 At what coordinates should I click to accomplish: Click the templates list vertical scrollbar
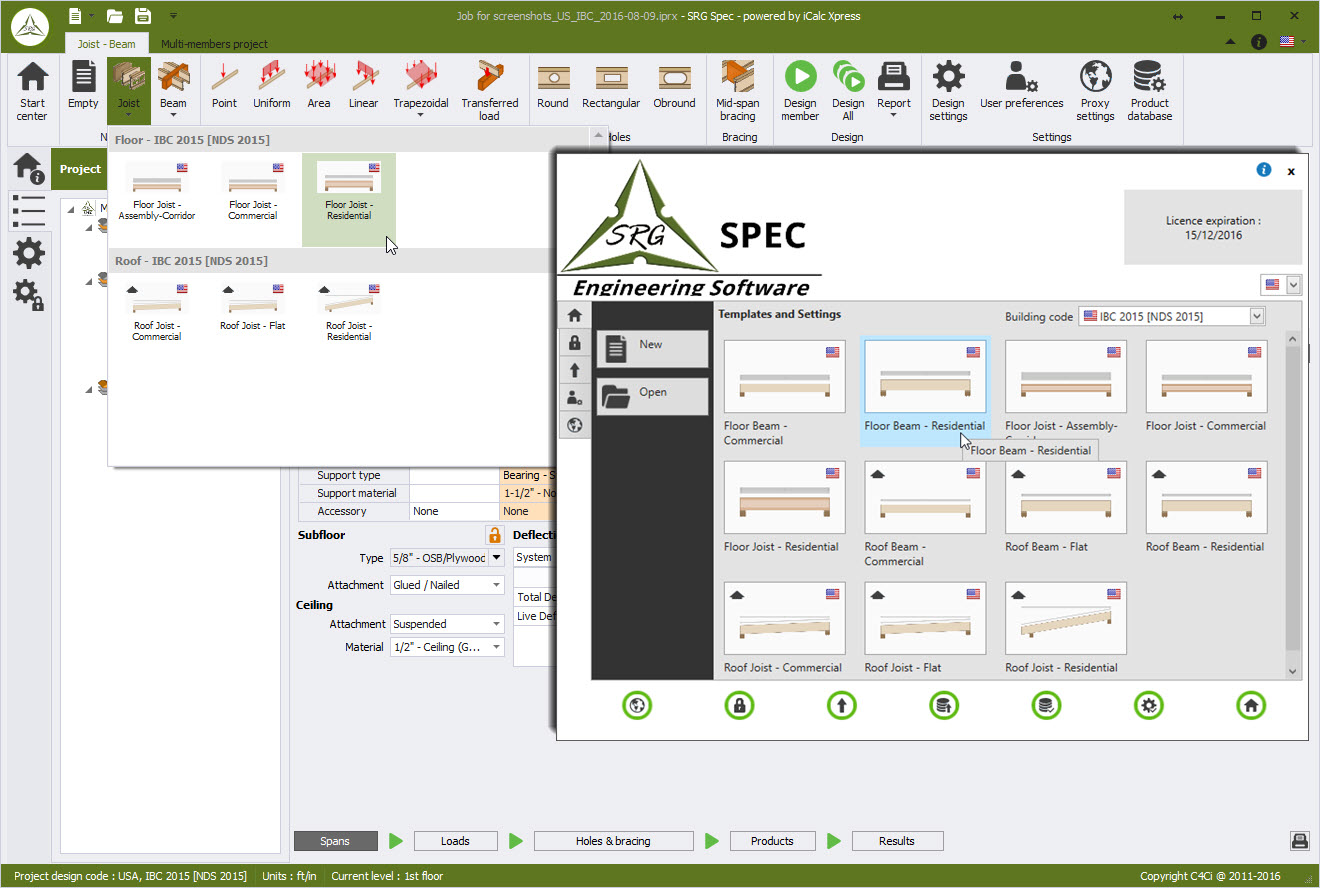click(x=1293, y=506)
